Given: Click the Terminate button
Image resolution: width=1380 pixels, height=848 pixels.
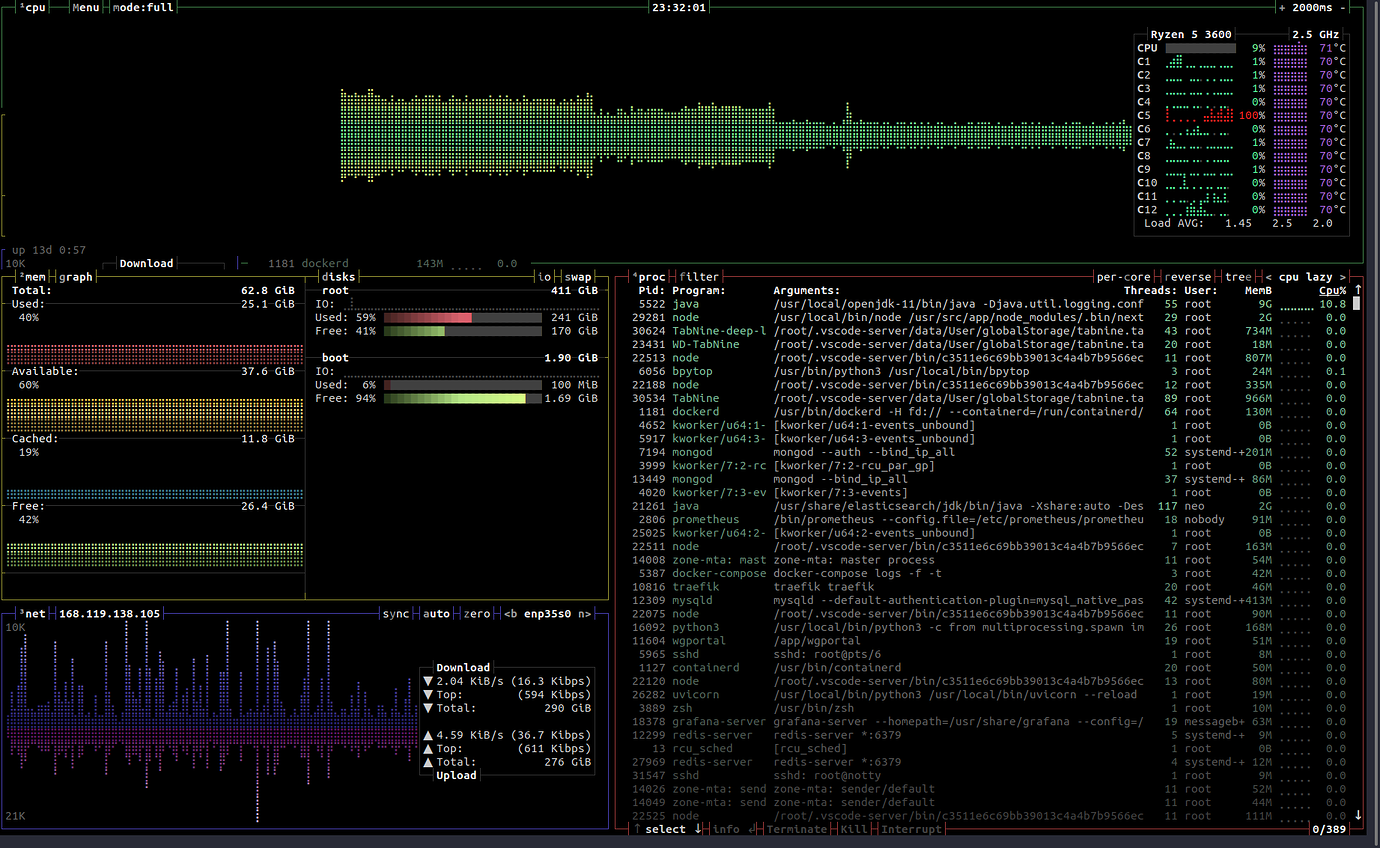Looking at the screenshot, I should click(x=797, y=829).
